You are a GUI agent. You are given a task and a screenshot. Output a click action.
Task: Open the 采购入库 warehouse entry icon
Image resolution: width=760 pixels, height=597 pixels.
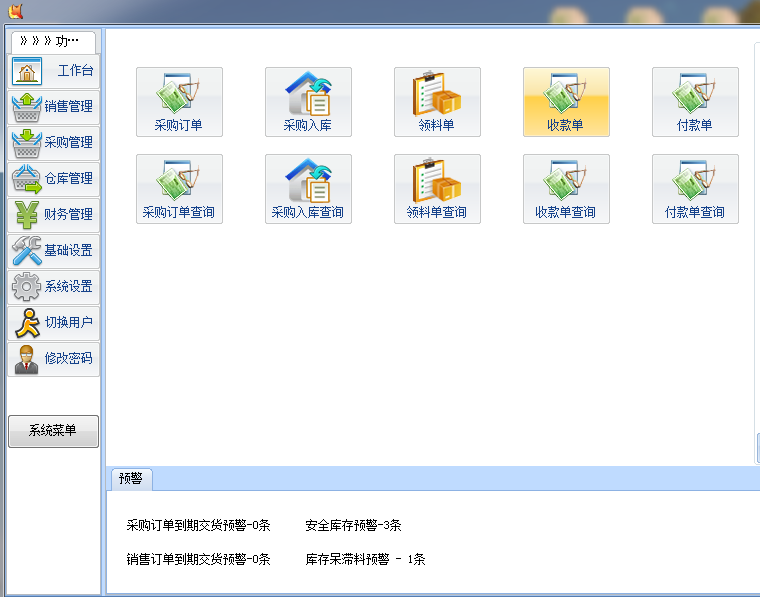308,101
